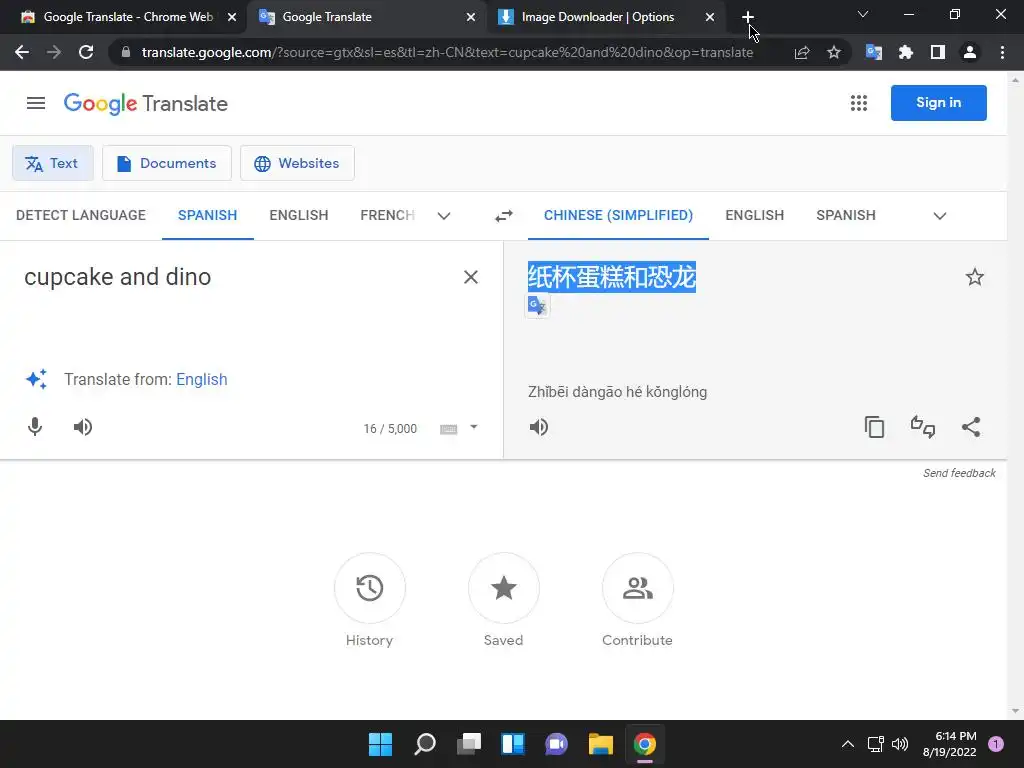Open File Explorer from taskbar

(x=600, y=744)
